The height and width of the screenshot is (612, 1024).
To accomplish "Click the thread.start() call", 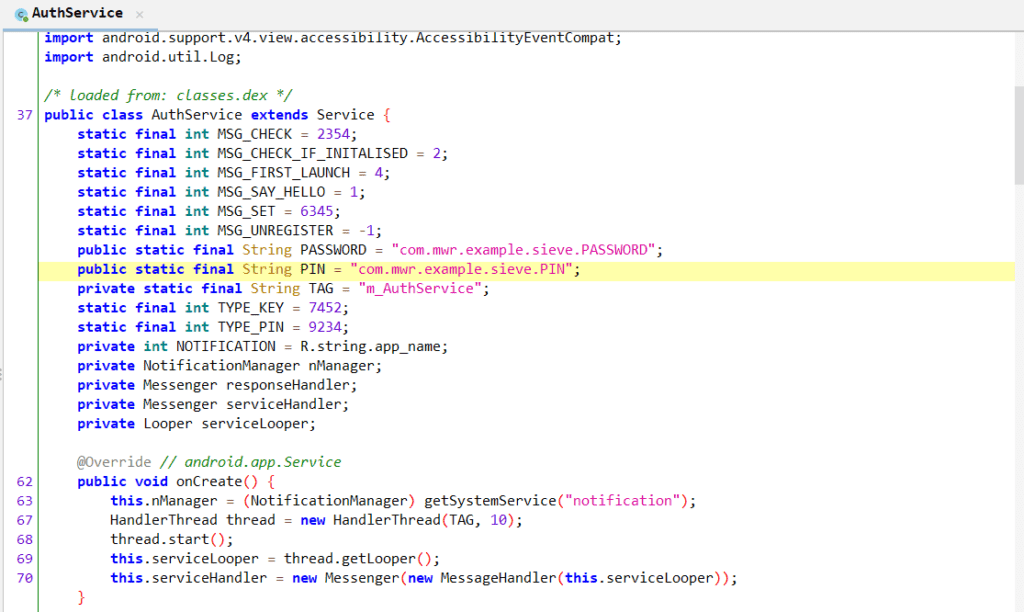I will click(x=167, y=540).
